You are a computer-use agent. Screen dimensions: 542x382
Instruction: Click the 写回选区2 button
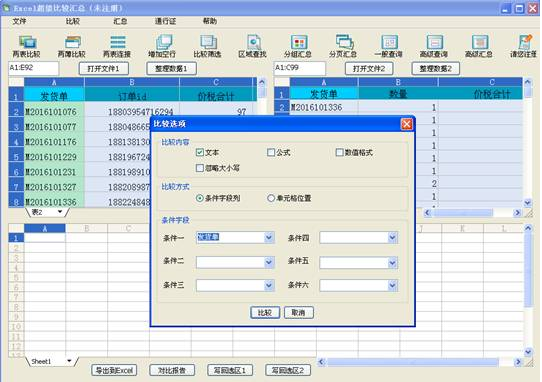288,371
